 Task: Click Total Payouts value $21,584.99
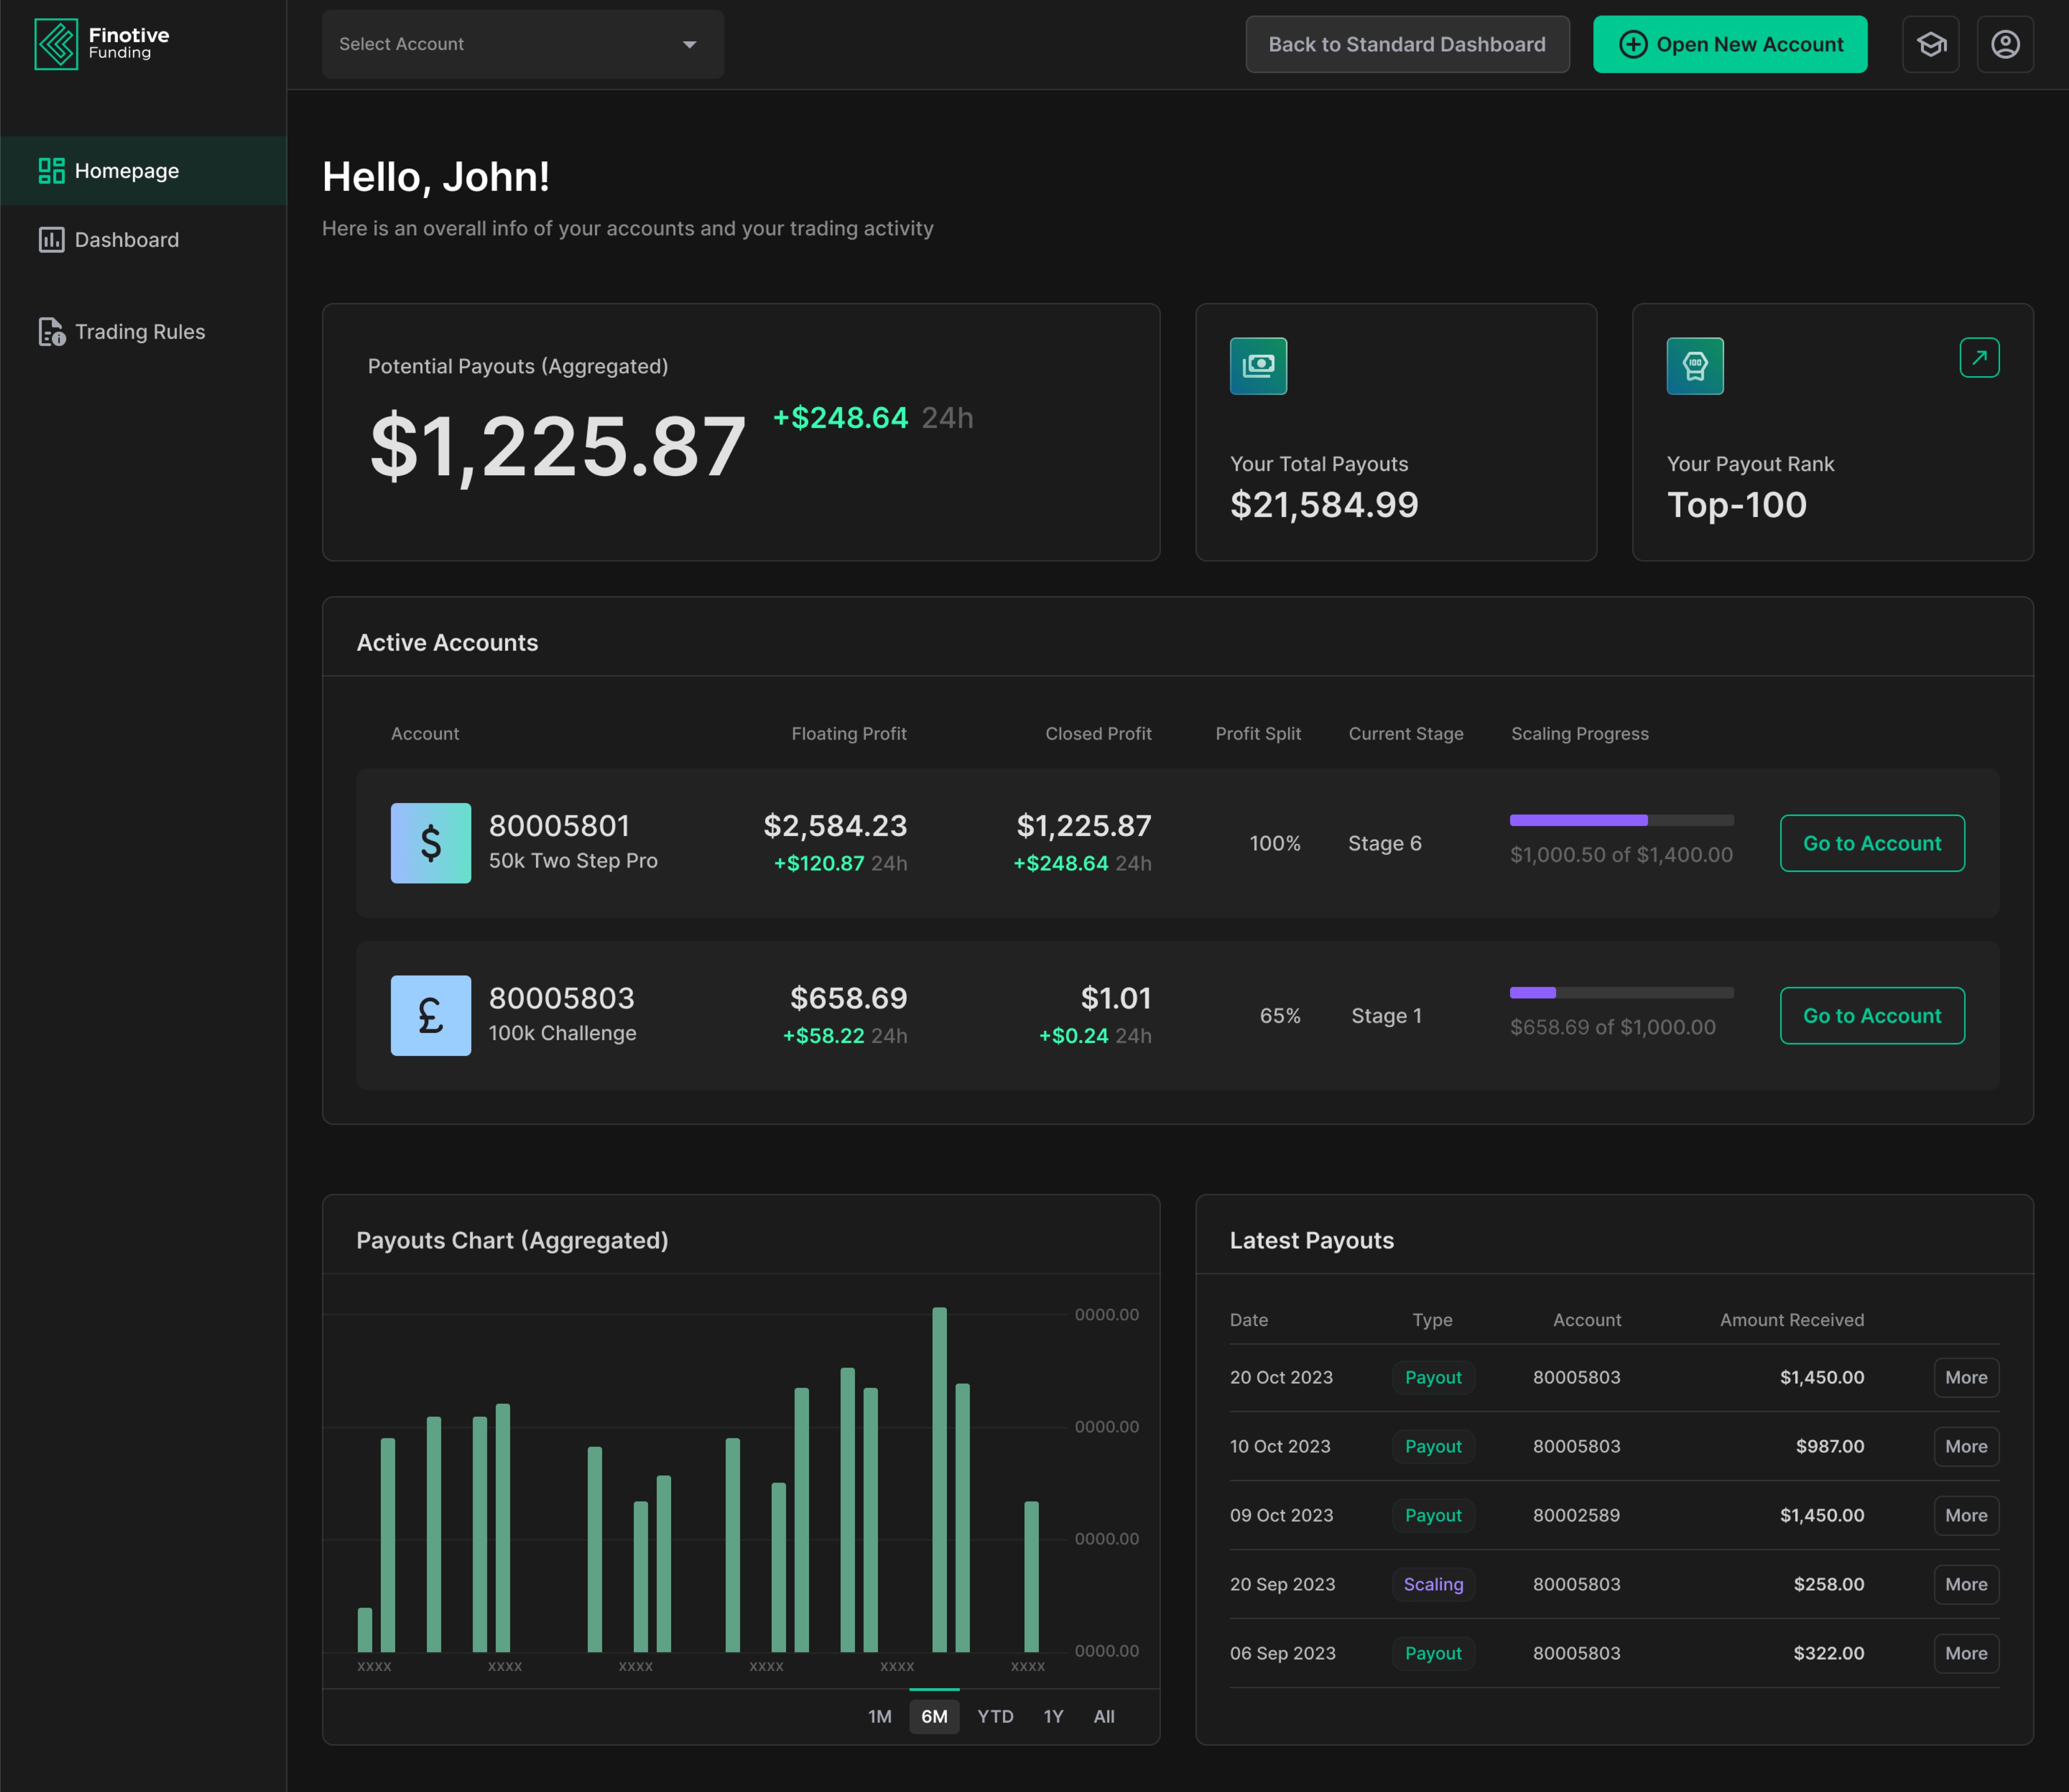tap(1324, 505)
